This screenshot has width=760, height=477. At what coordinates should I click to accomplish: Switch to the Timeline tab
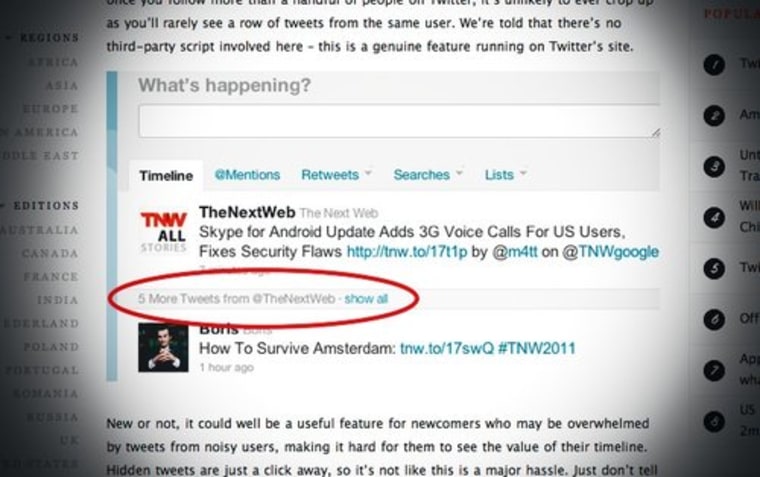tap(166, 175)
